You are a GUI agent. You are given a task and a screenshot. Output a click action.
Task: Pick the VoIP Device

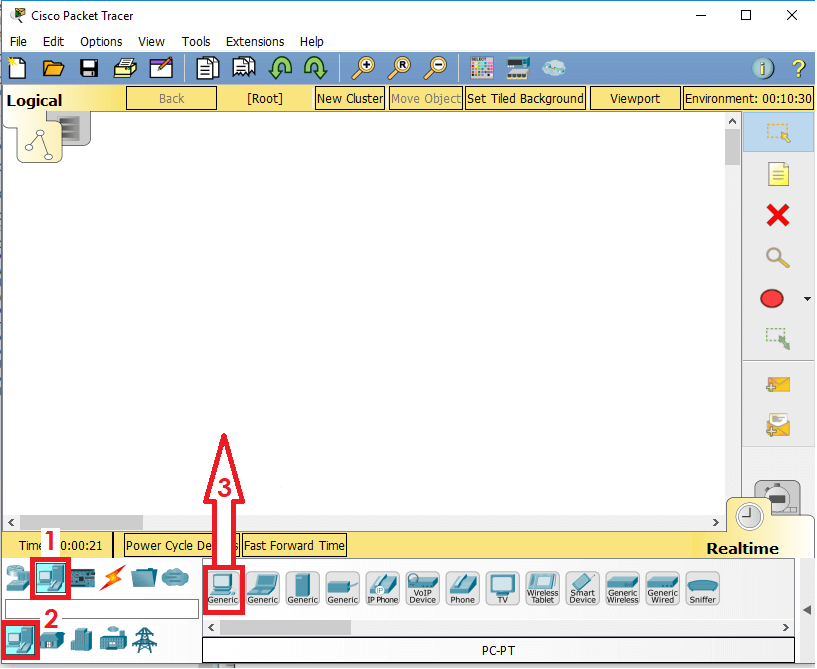(x=423, y=588)
